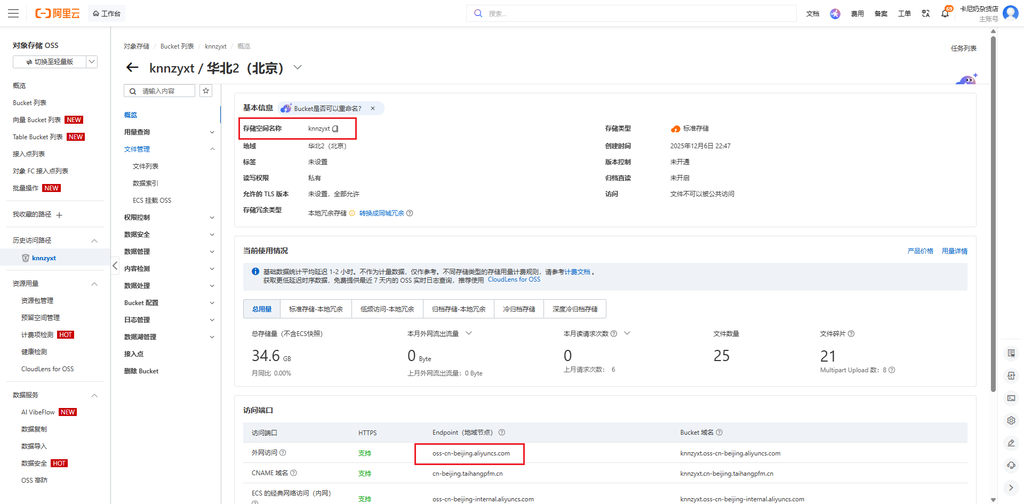Open the language switch icon
The height and width of the screenshot is (504, 1024).
[x=925, y=13]
